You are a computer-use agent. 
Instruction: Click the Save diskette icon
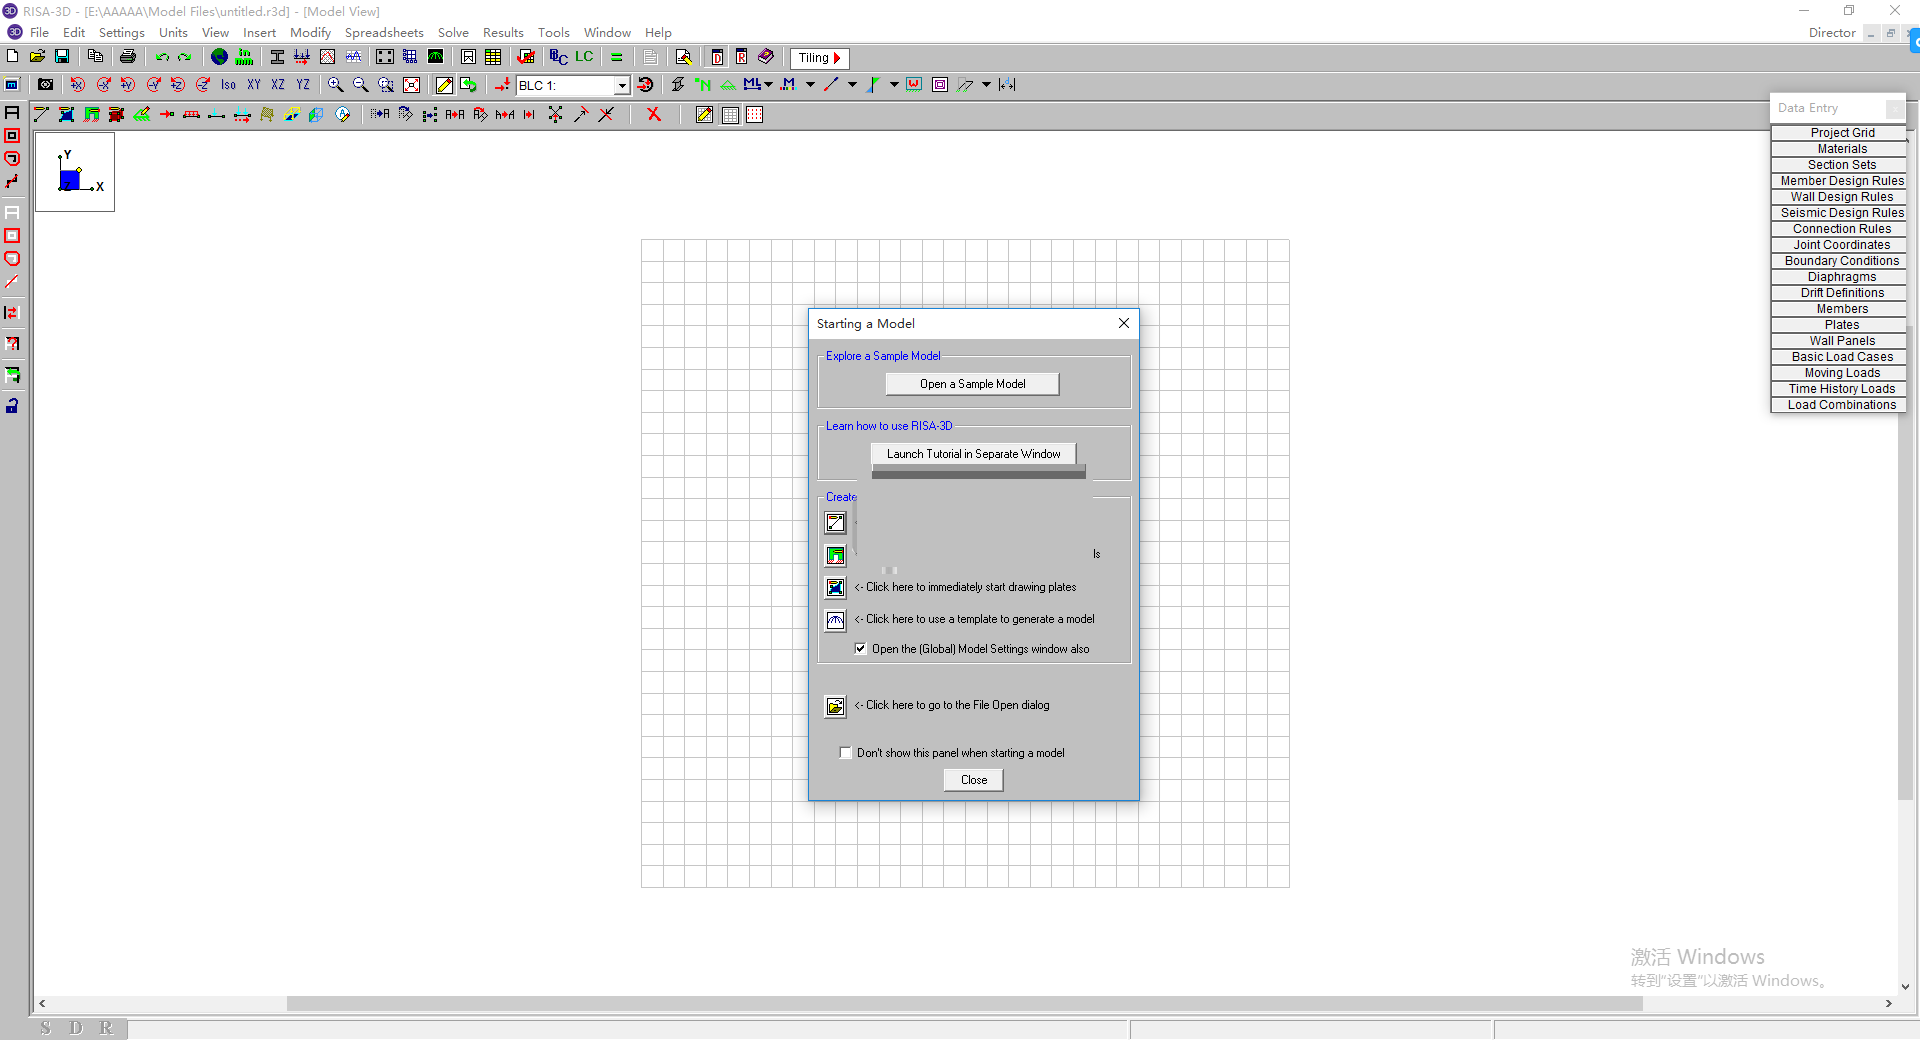(x=62, y=57)
